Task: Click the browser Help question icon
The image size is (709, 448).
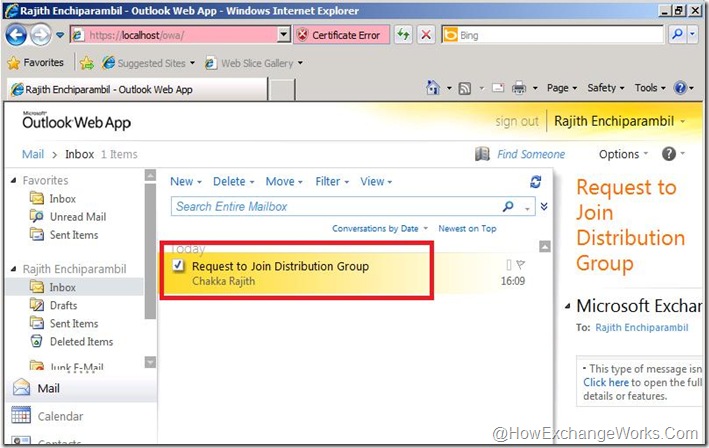Action: pos(680,88)
